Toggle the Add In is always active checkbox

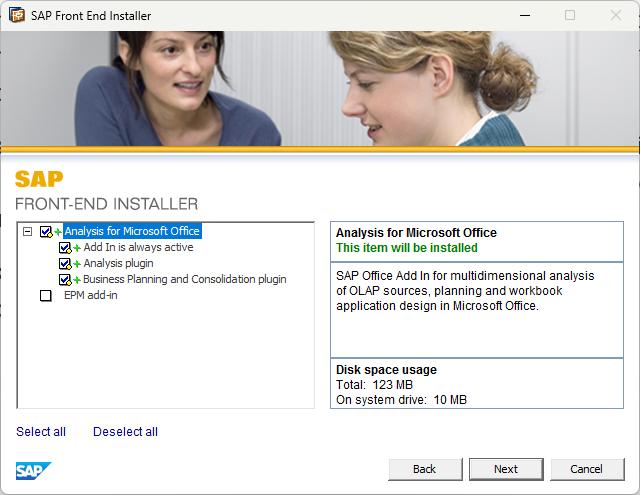pyautogui.click(x=64, y=247)
